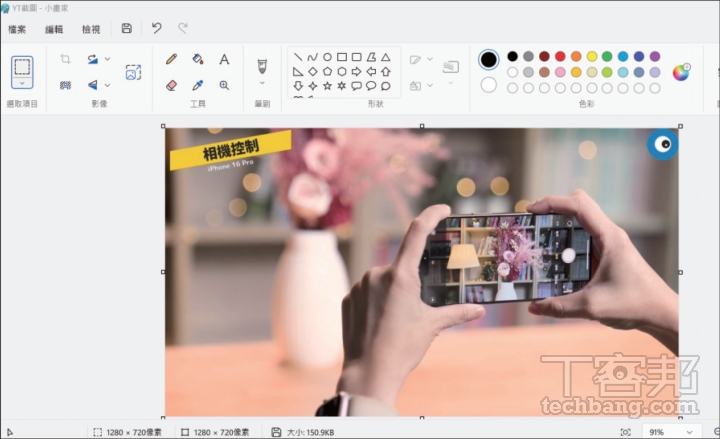Expand the Brushes dropdown arrow
Image resolution: width=720 pixels, height=439 pixels.
point(262,83)
